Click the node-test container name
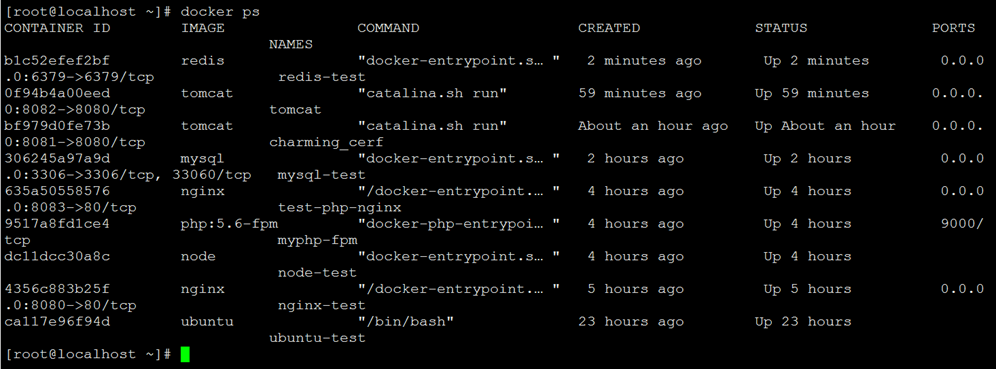This screenshot has height=369, width=996. (318, 273)
